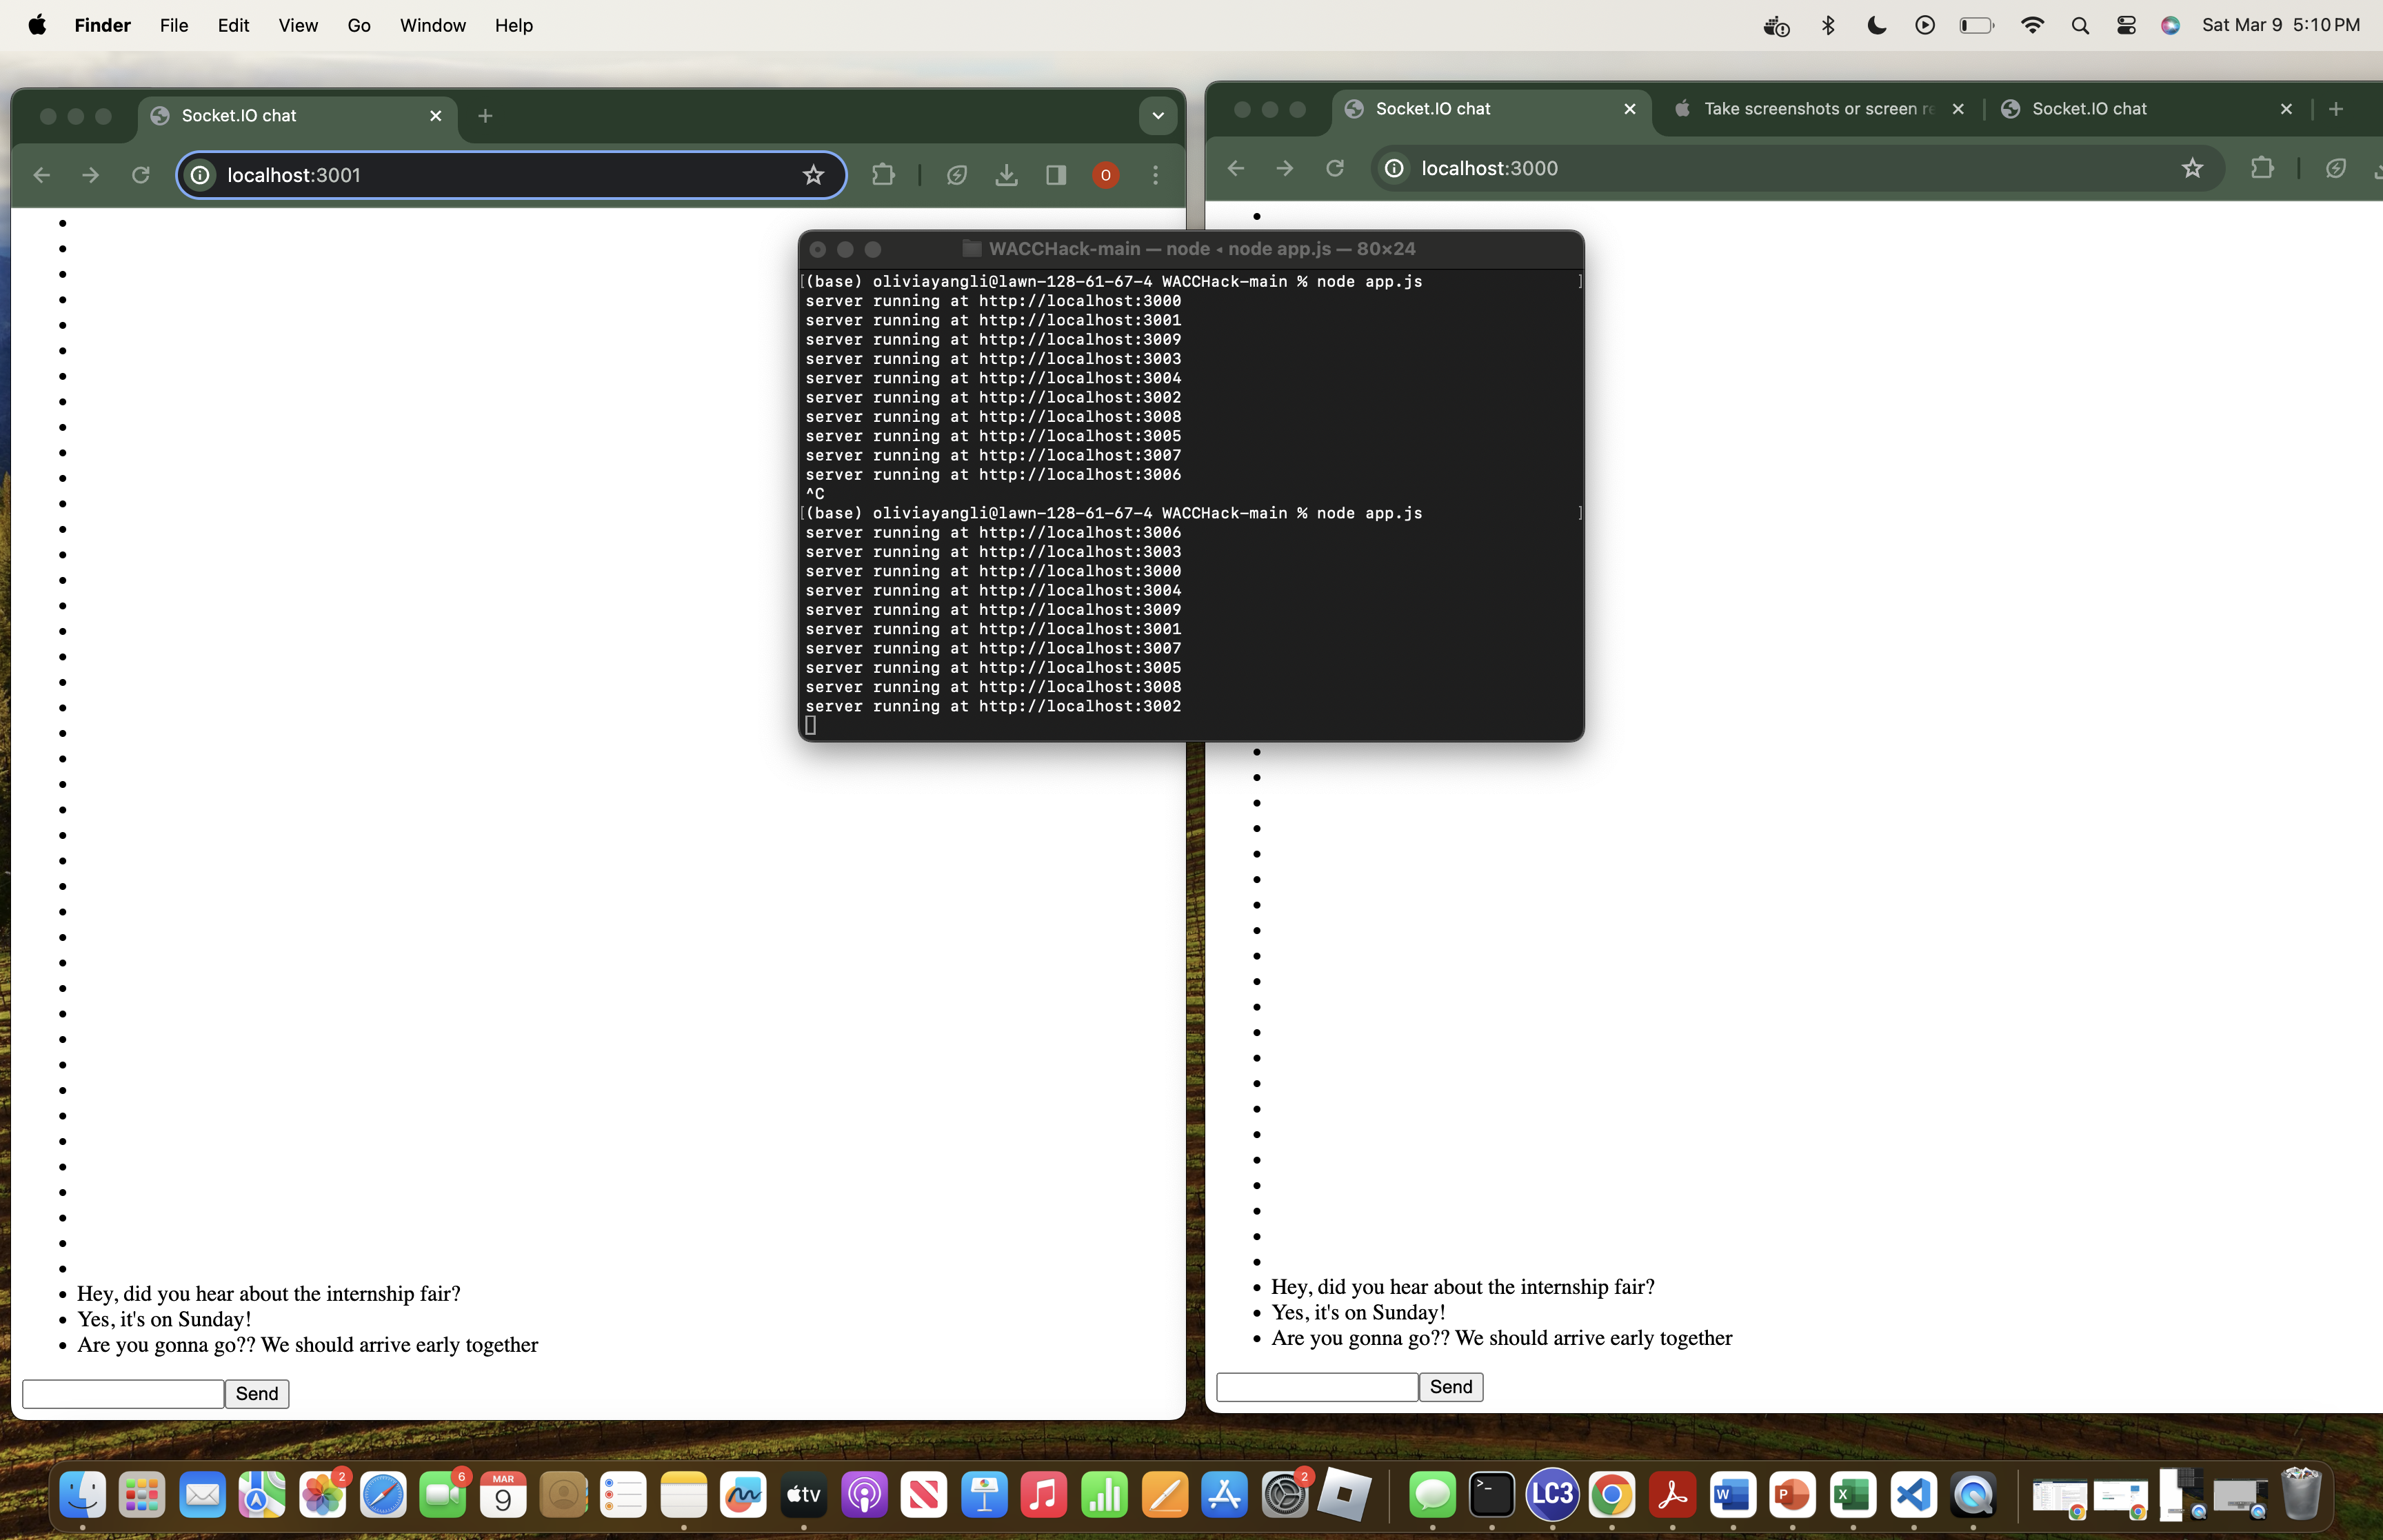The width and height of the screenshot is (2383, 1540).
Task: Open Adobe Acrobat from the Dock
Action: coord(1672,1495)
